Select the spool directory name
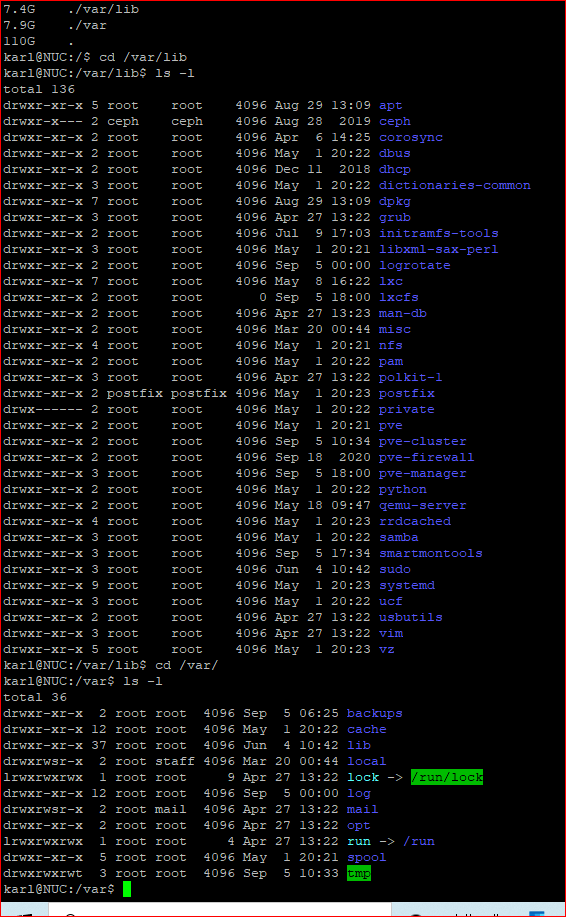Image resolution: width=566 pixels, height=917 pixels. [x=367, y=857]
